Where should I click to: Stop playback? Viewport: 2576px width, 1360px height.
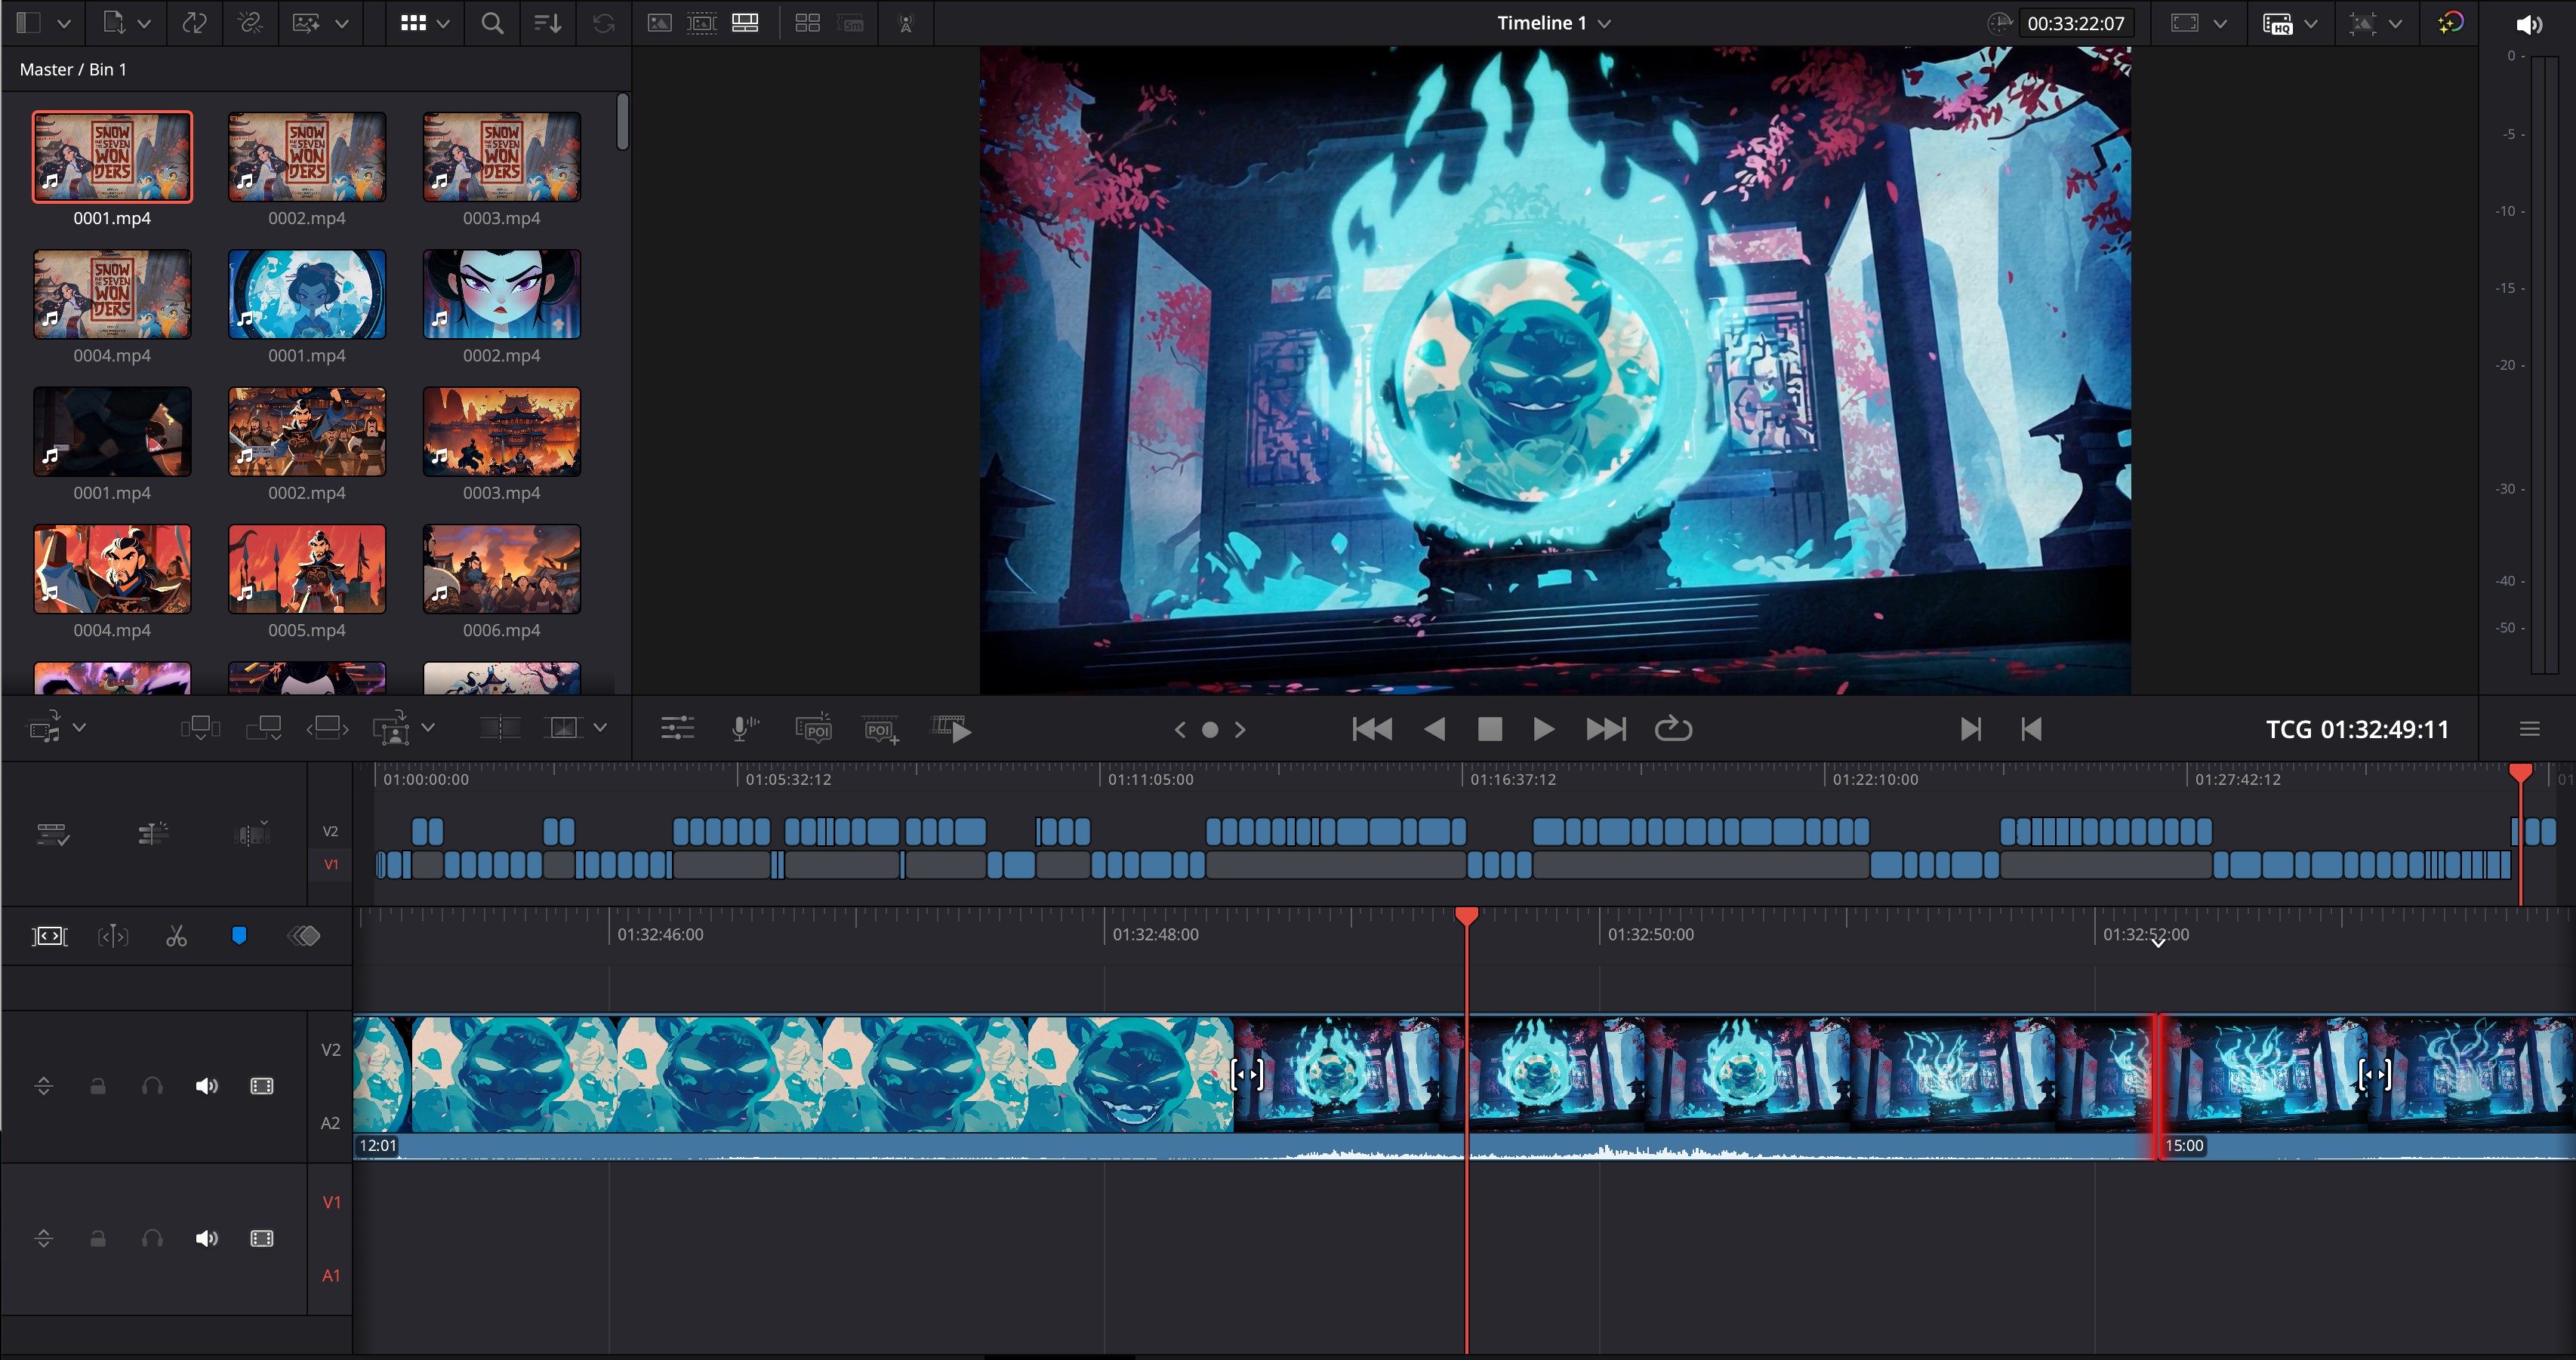[x=1490, y=729]
